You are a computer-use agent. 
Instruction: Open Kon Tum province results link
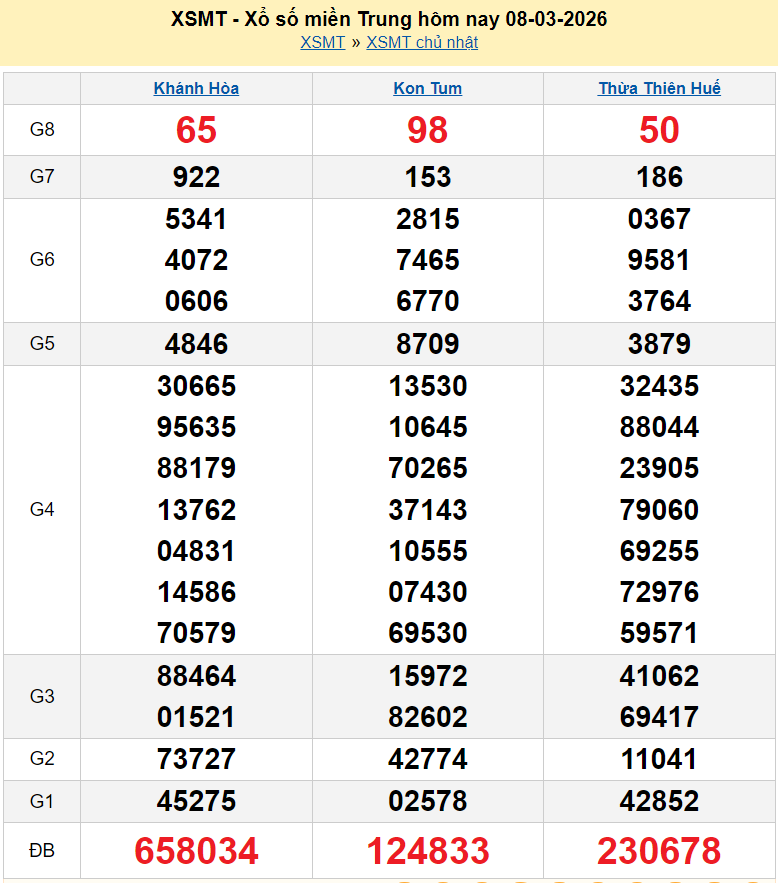428,88
